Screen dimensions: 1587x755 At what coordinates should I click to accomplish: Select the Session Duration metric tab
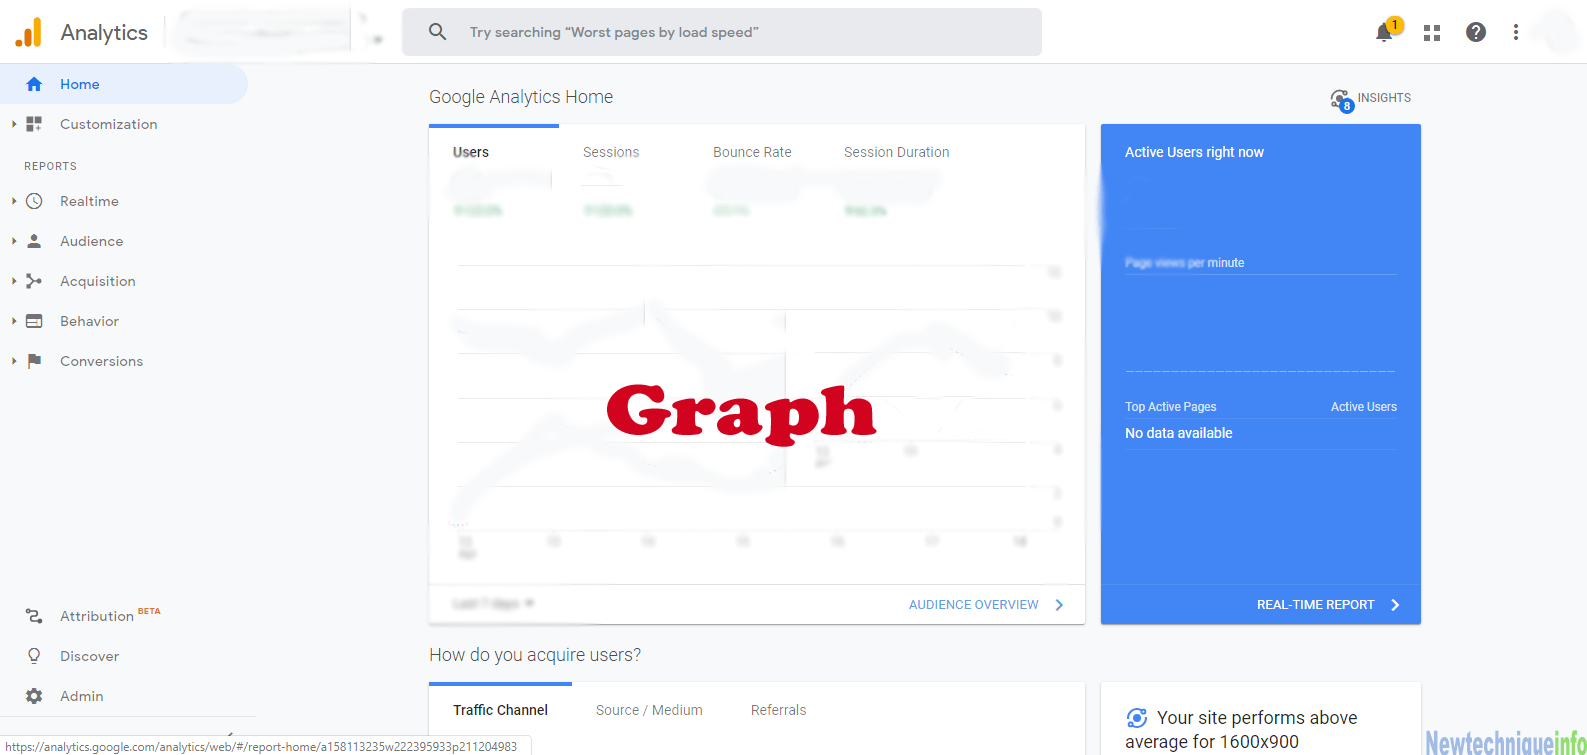pyautogui.click(x=897, y=152)
